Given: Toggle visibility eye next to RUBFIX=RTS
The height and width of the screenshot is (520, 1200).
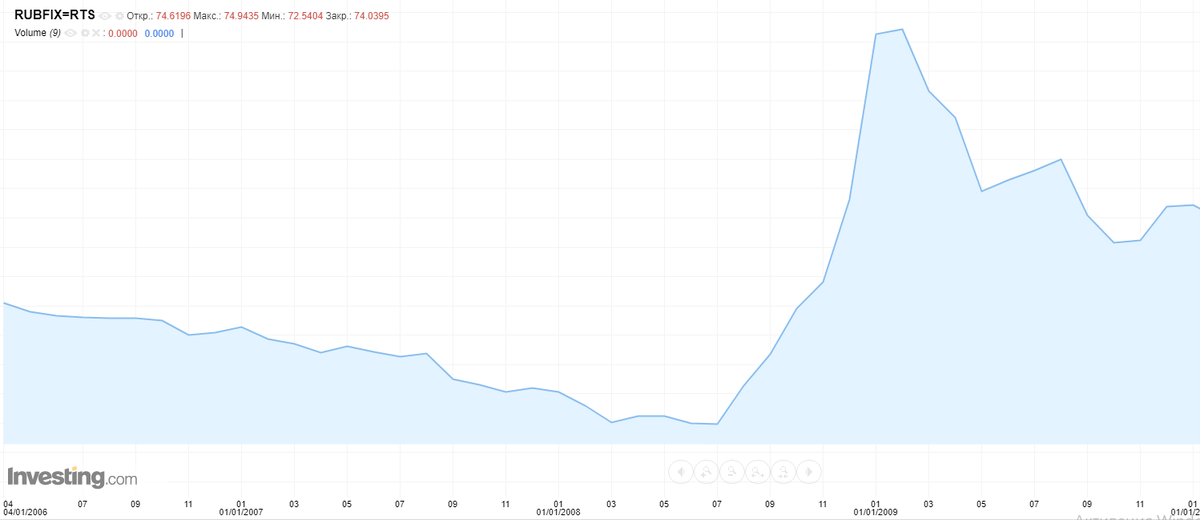Looking at the screenshot, I should click(105, 16).
